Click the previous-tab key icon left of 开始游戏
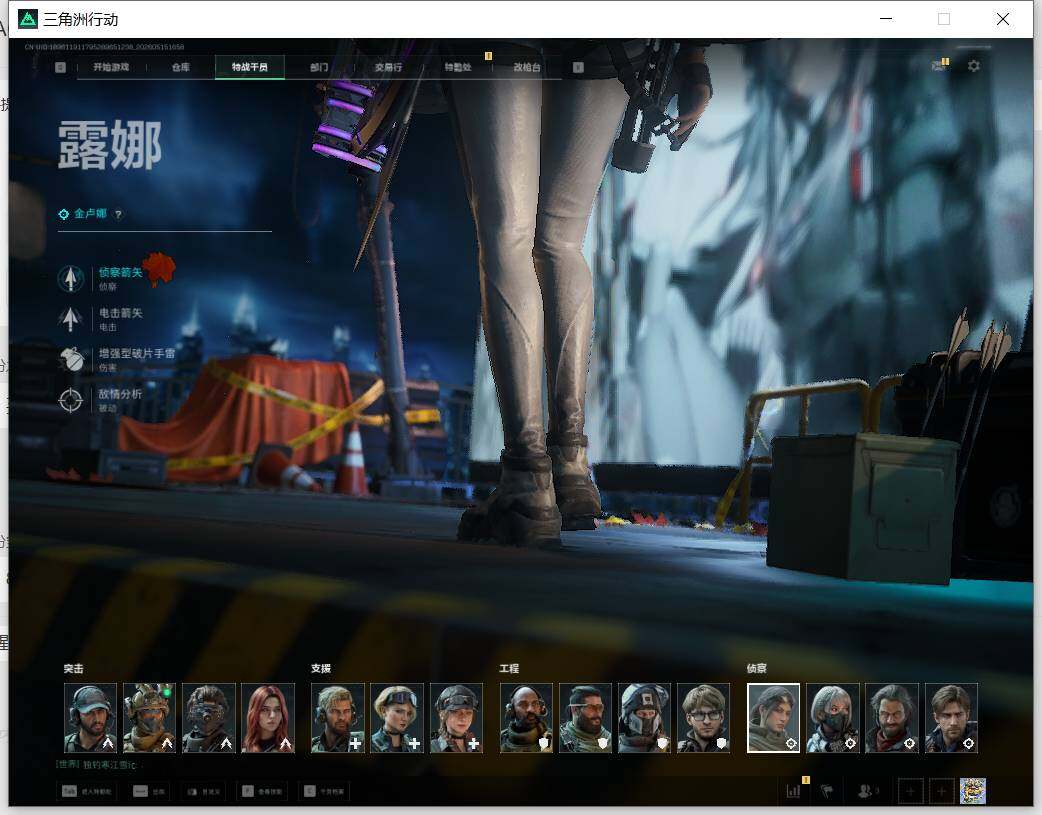The height and width of the screenshot is (815, 1042). coord(60,67)
